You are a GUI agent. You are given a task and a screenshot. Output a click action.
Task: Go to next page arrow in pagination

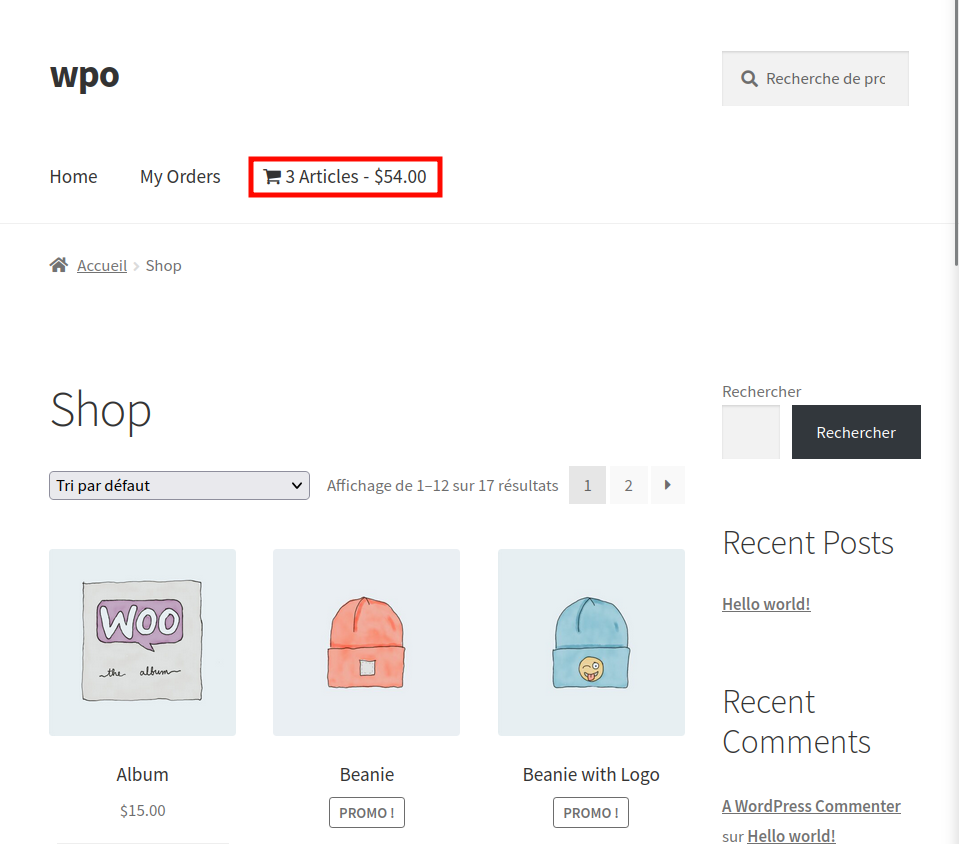[x=668, y=485]
